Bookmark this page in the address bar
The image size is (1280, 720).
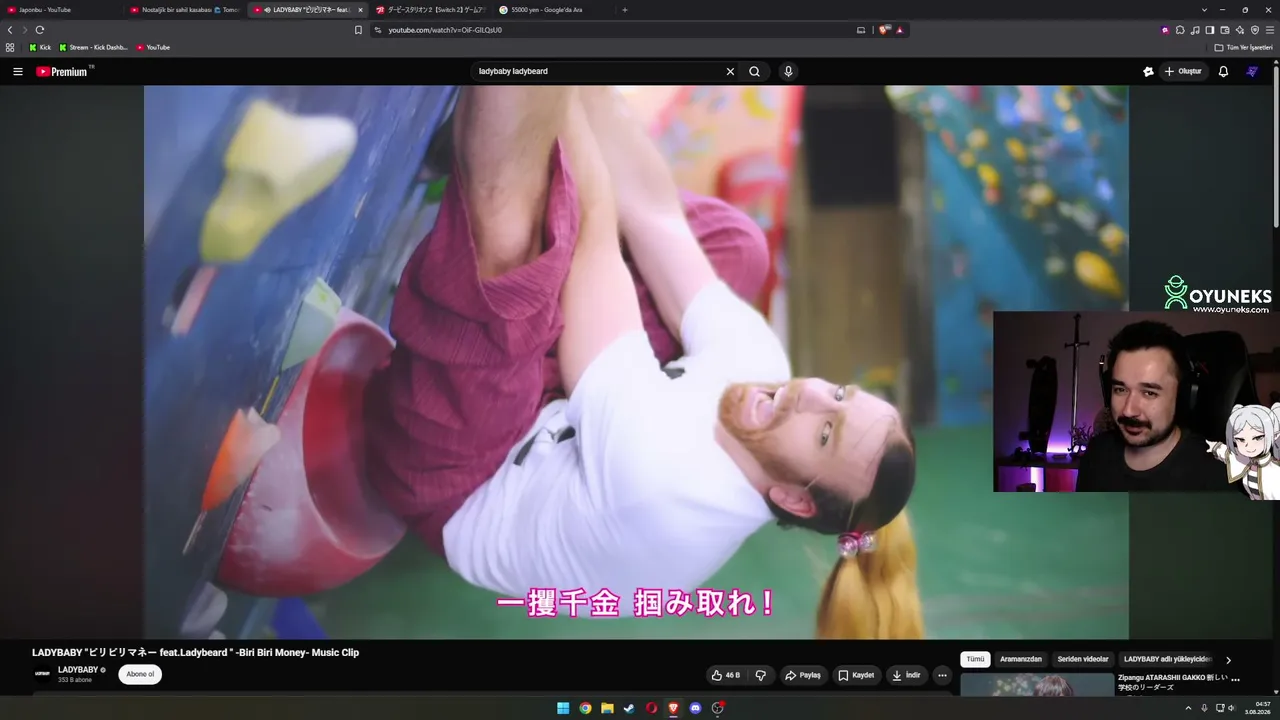(358, 30)
